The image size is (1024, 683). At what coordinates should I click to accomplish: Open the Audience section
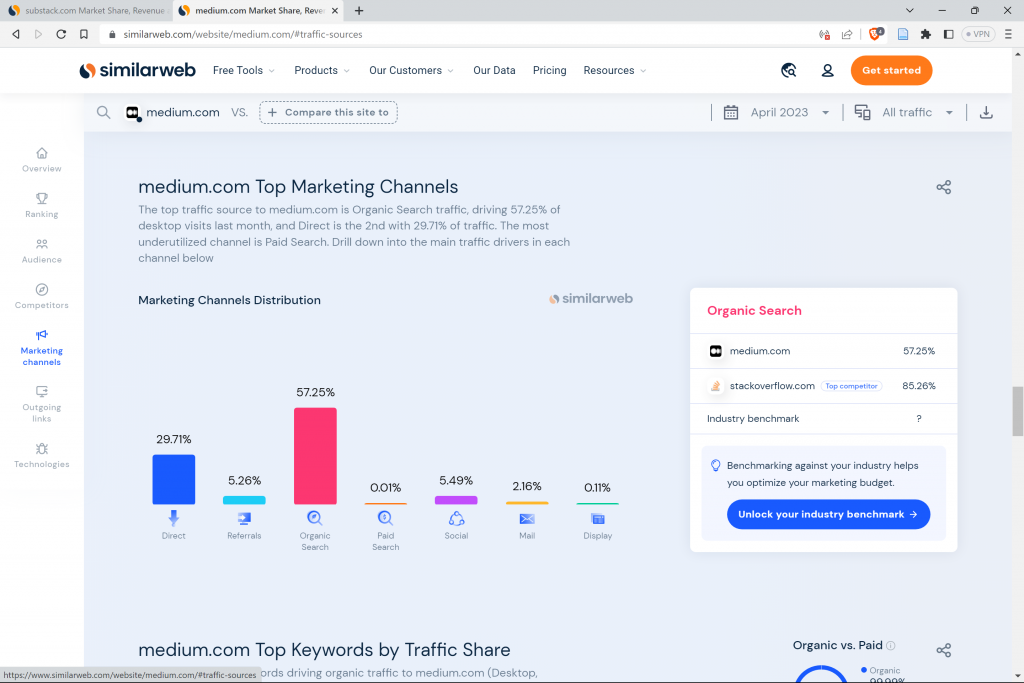coord(41,251)
